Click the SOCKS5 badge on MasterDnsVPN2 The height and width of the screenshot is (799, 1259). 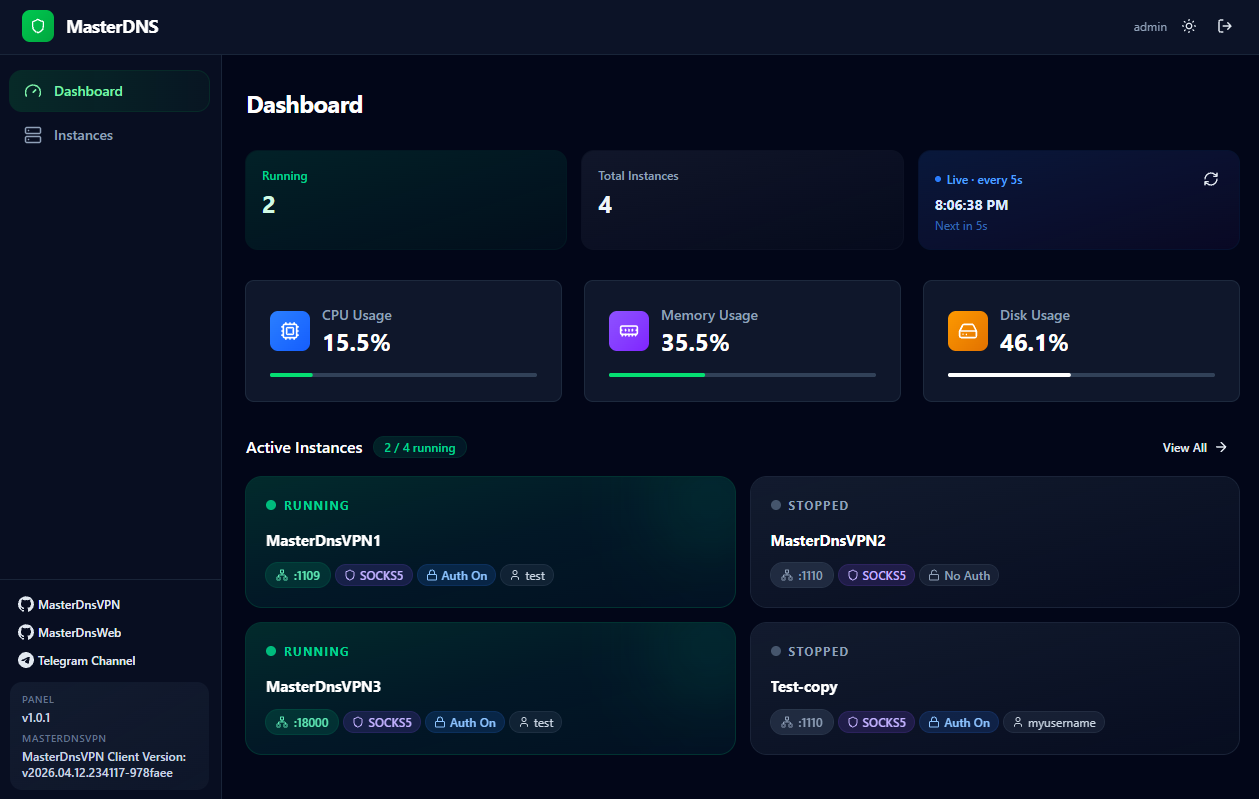coord(876,576)
